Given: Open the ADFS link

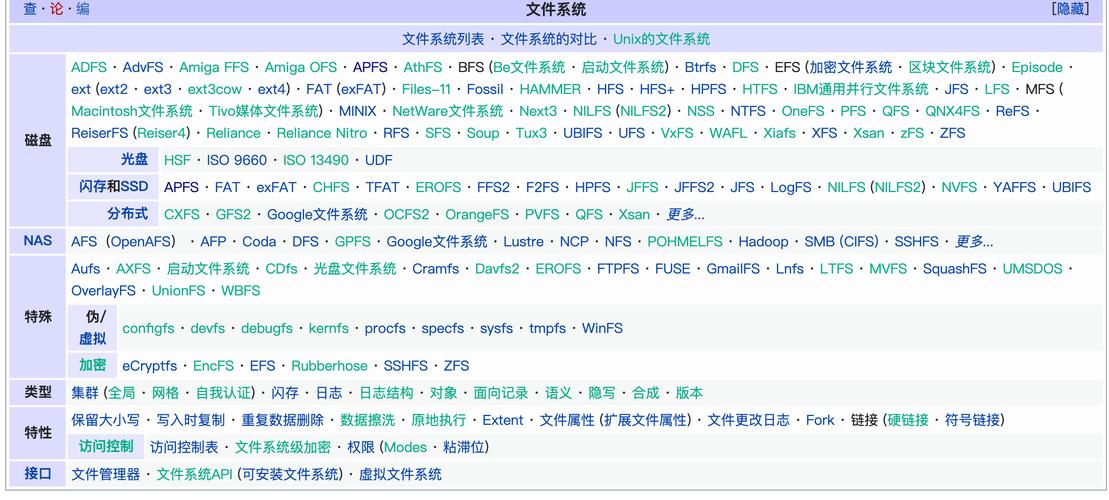Looking at the screenshot, I should click(x=89, y=67).
